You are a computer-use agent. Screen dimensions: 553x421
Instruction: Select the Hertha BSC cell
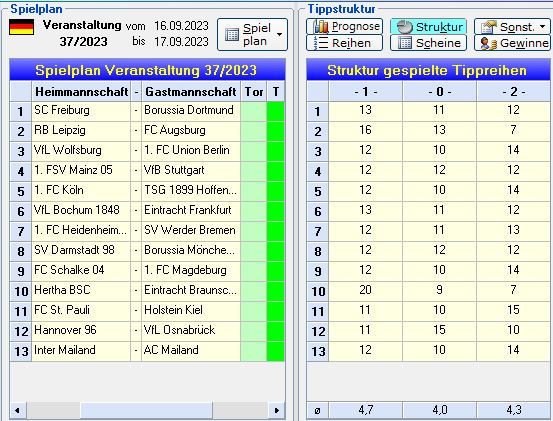click(81, 291)
